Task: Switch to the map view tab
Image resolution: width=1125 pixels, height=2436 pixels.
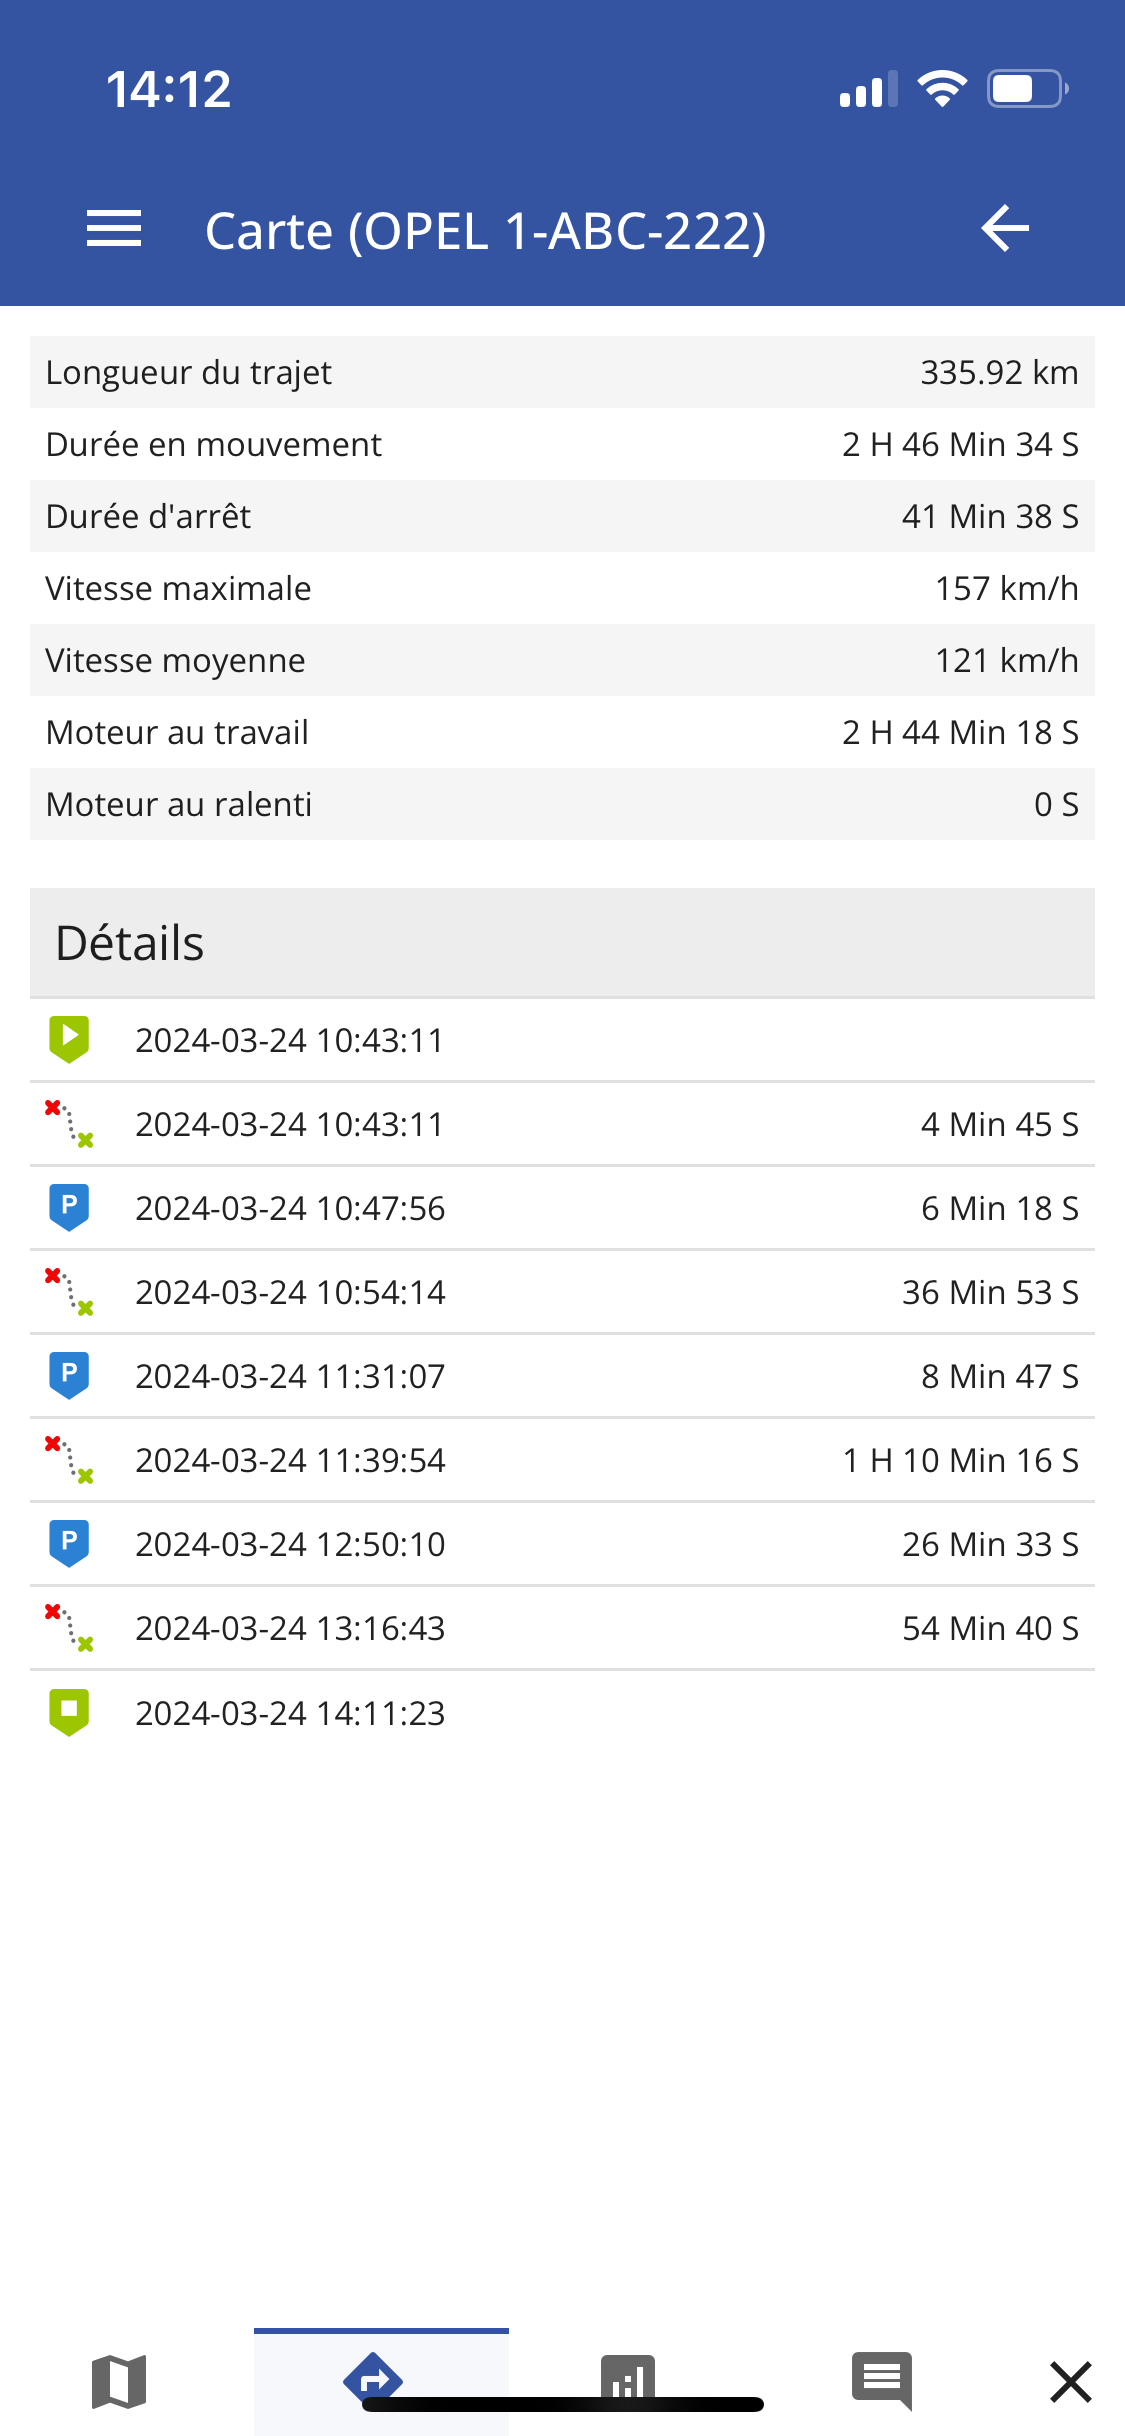Action: [x=119, y=2381]
